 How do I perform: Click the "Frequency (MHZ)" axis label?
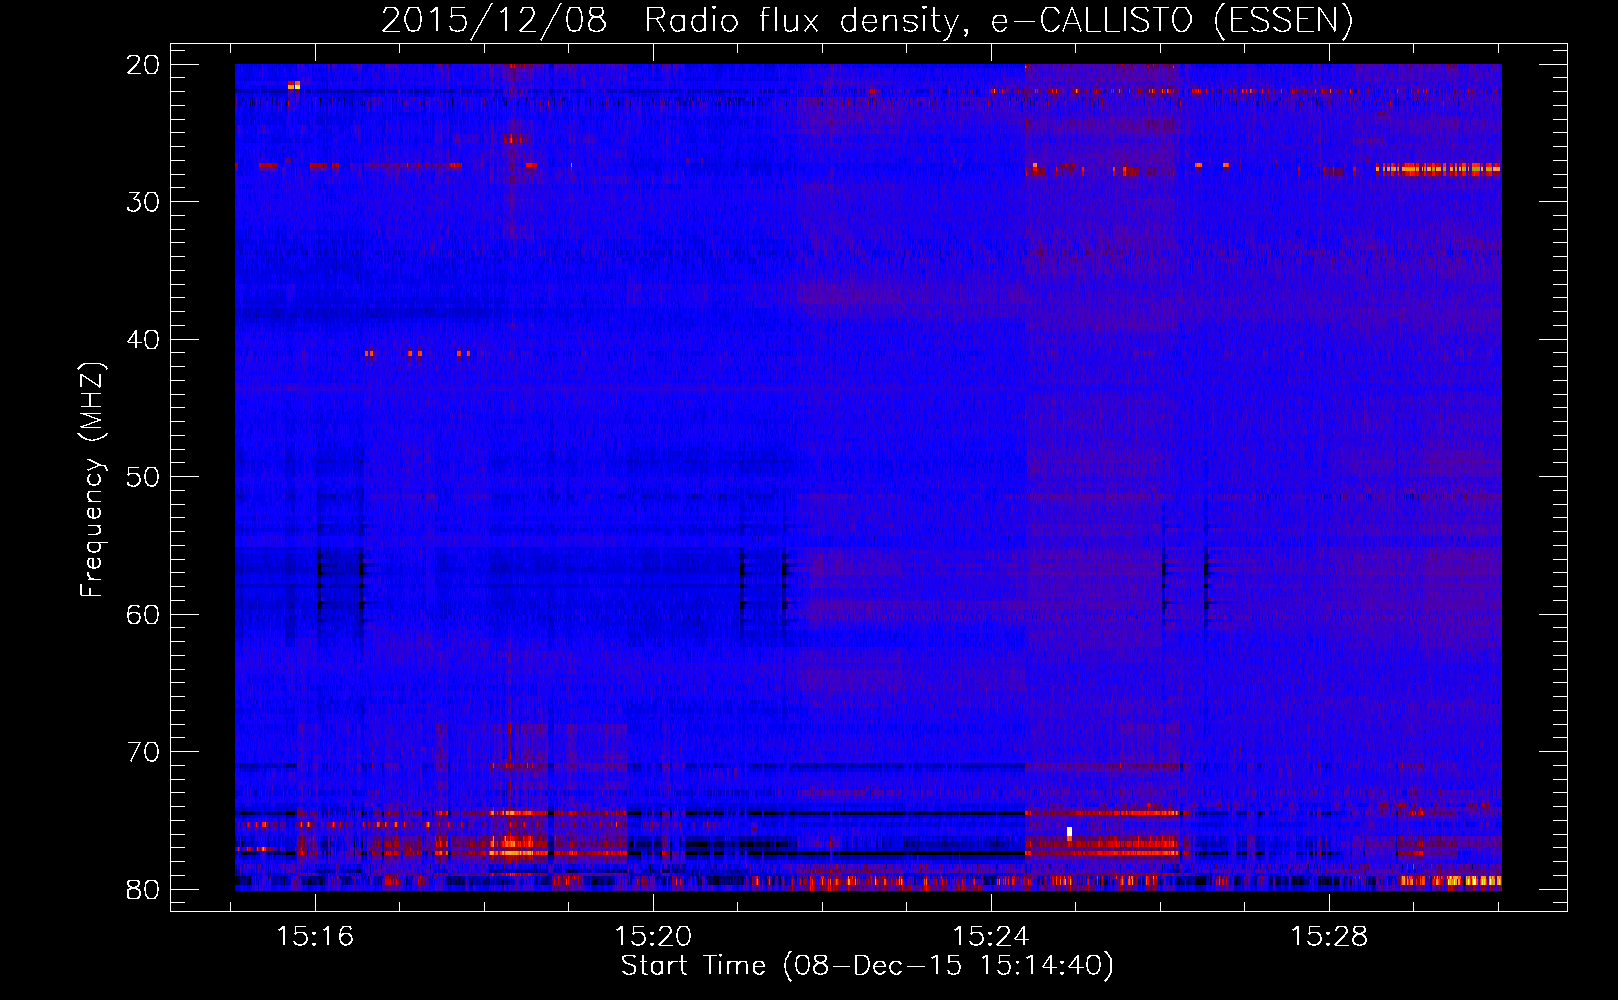91,479
